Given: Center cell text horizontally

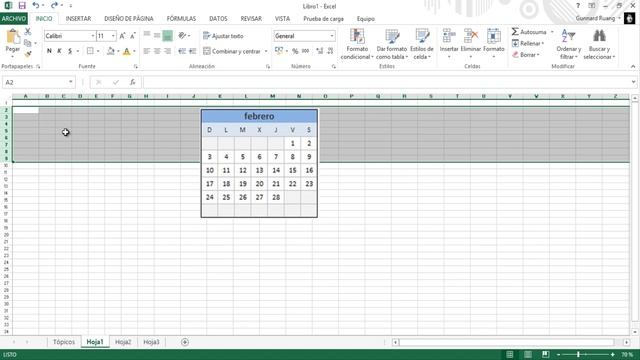Looking at the screenshot, I should point(157,51).
